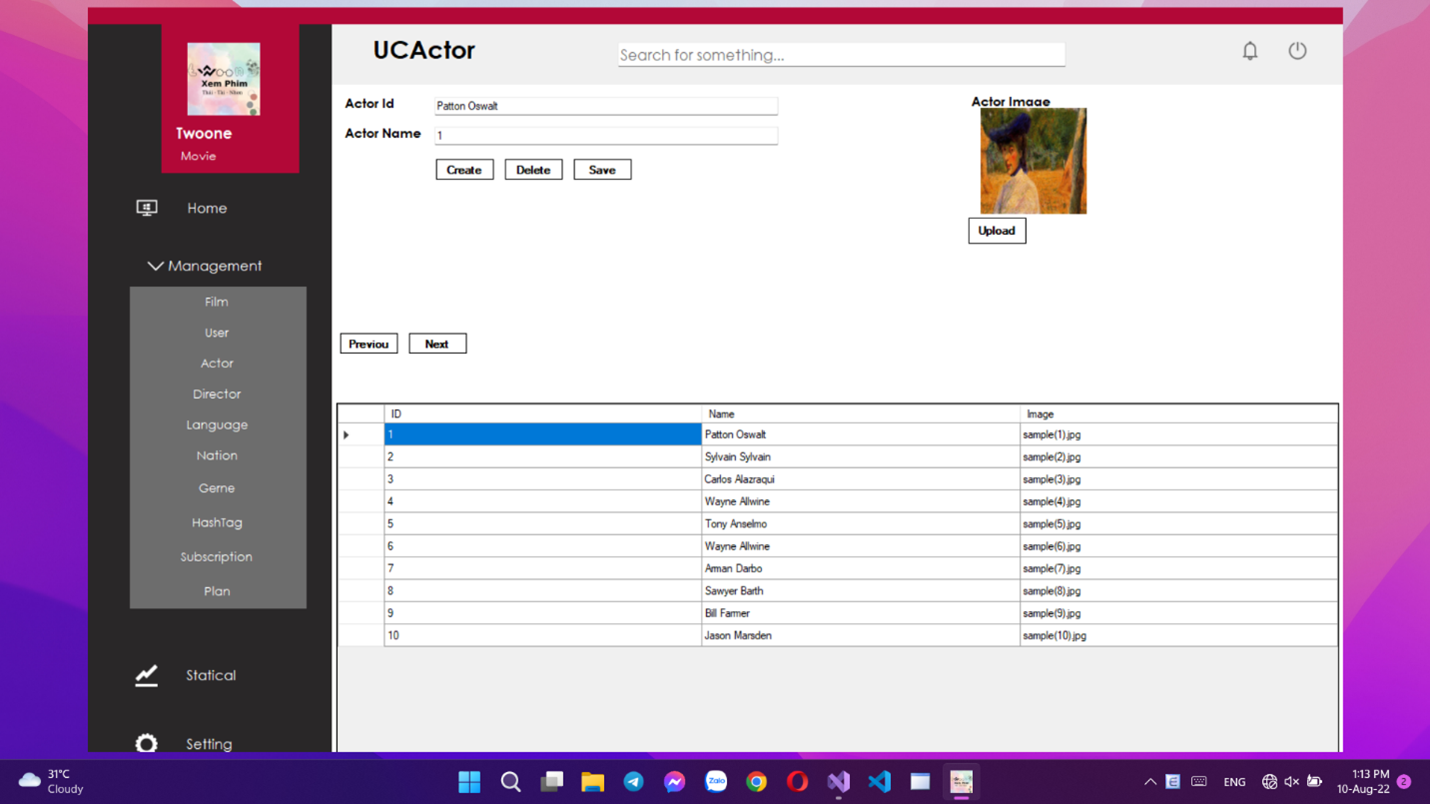Open the Windows Start menu

tap(469, 782)
